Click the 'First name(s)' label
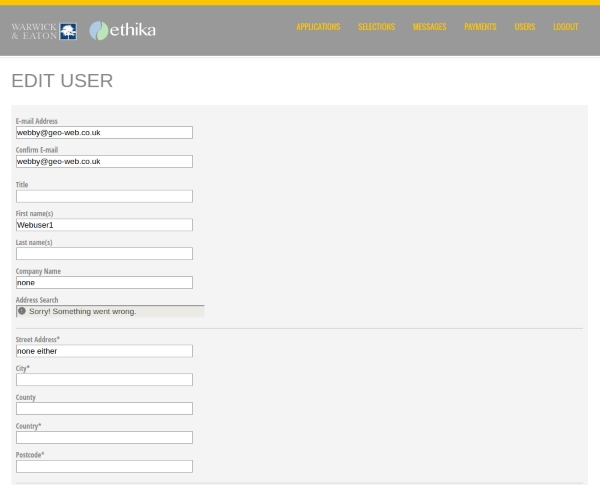Screen dimensions: 600x485 click(34, 213)
